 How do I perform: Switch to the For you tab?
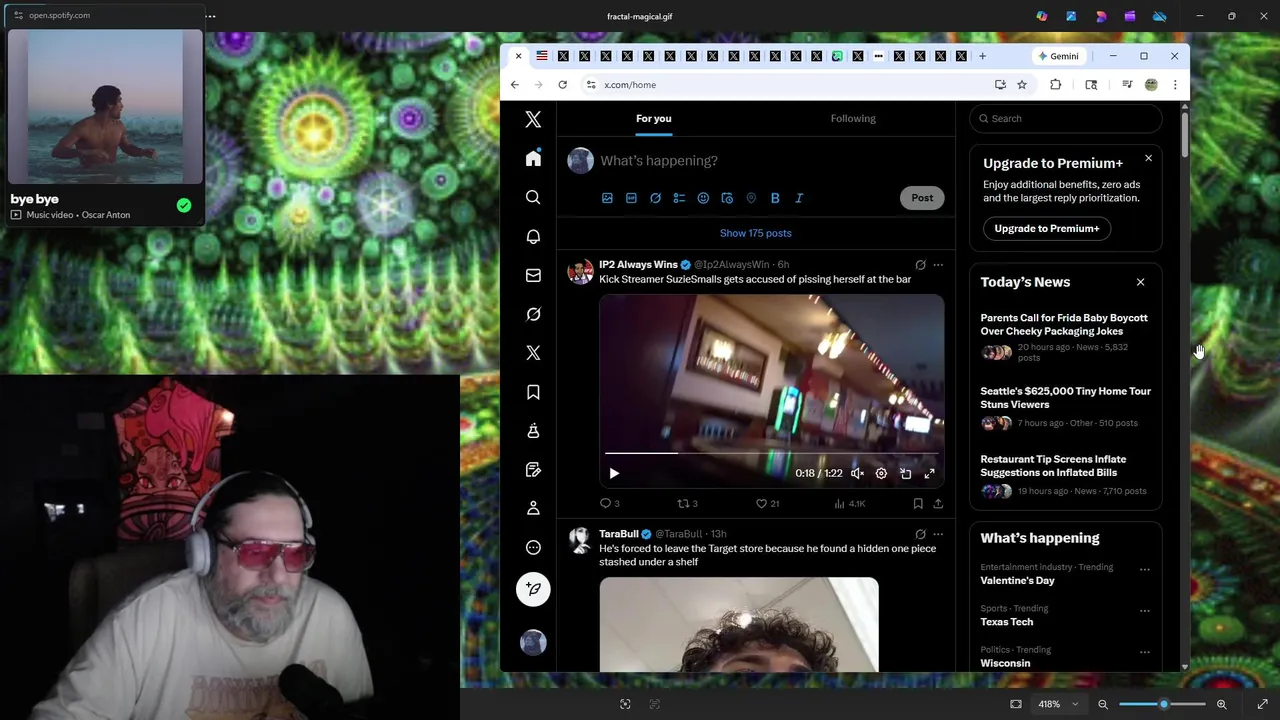tap(654, 118)
